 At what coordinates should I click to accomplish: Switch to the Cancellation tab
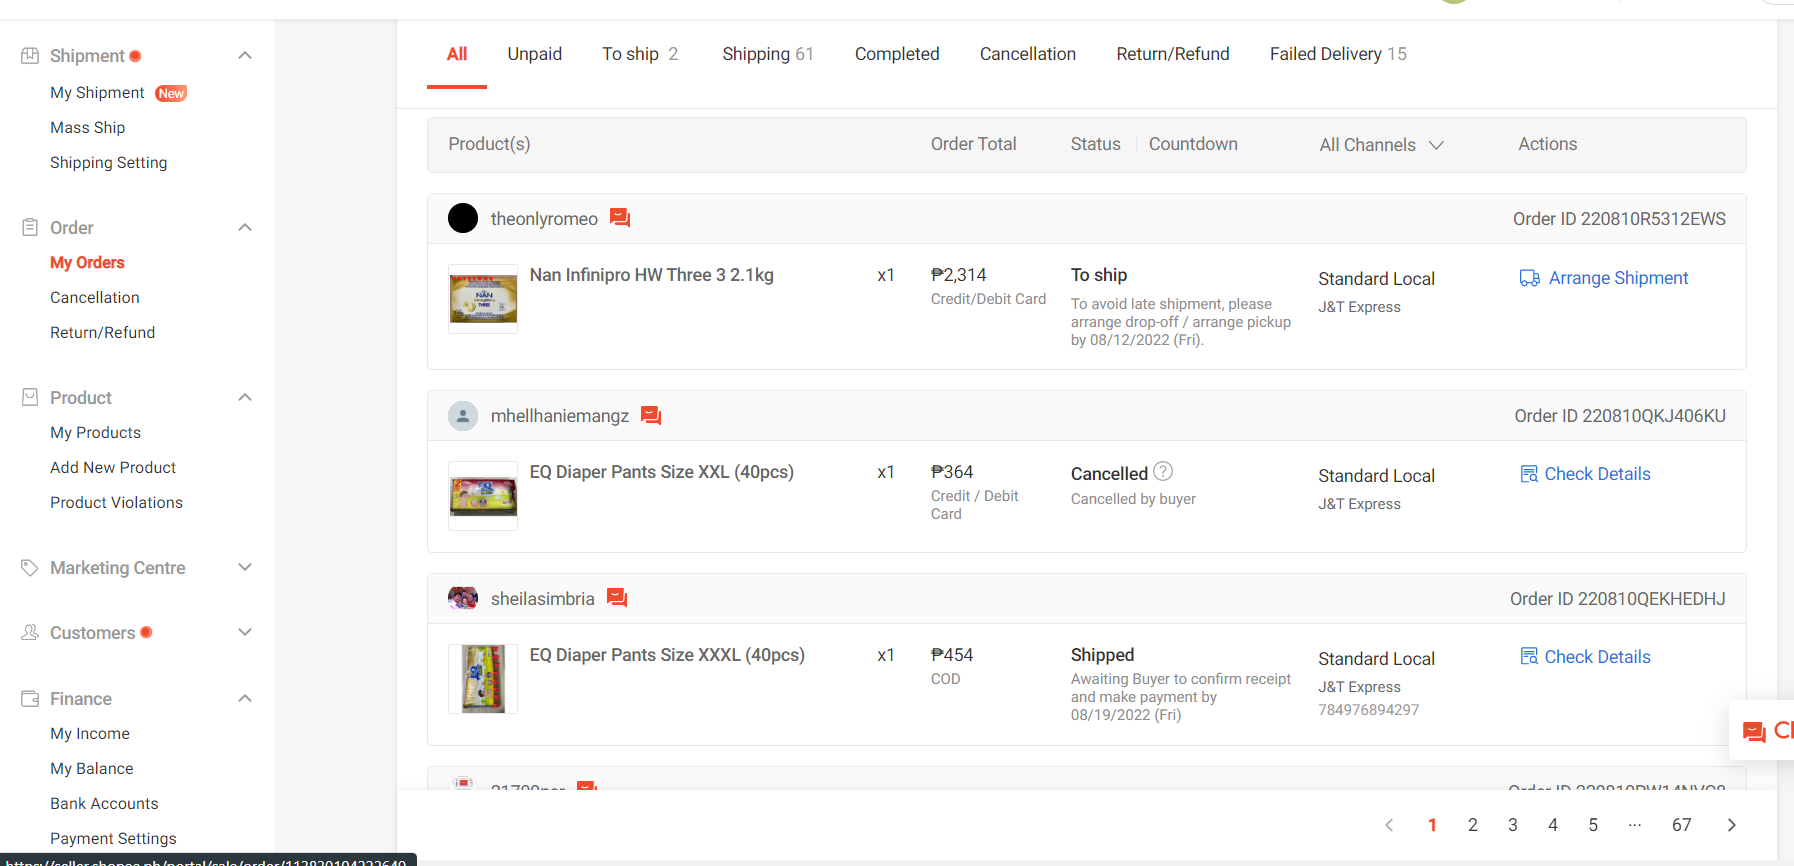point(1028,54)
